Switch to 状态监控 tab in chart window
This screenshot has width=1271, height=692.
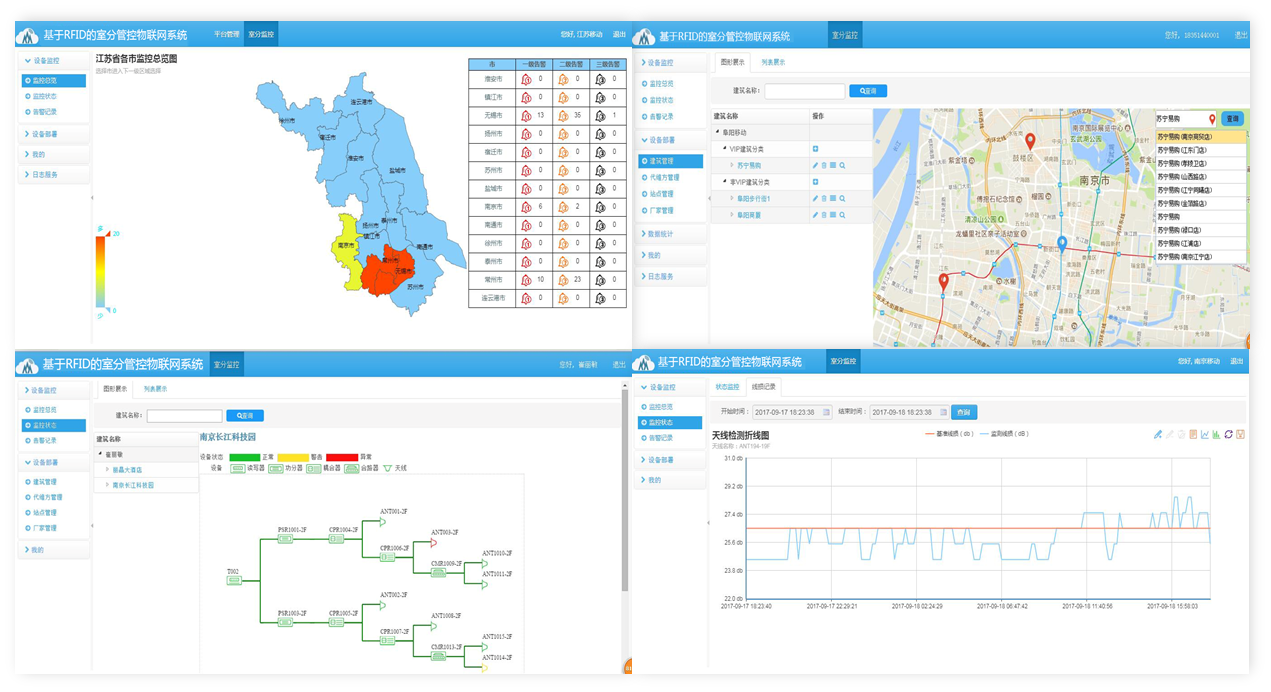coord(727,386)
